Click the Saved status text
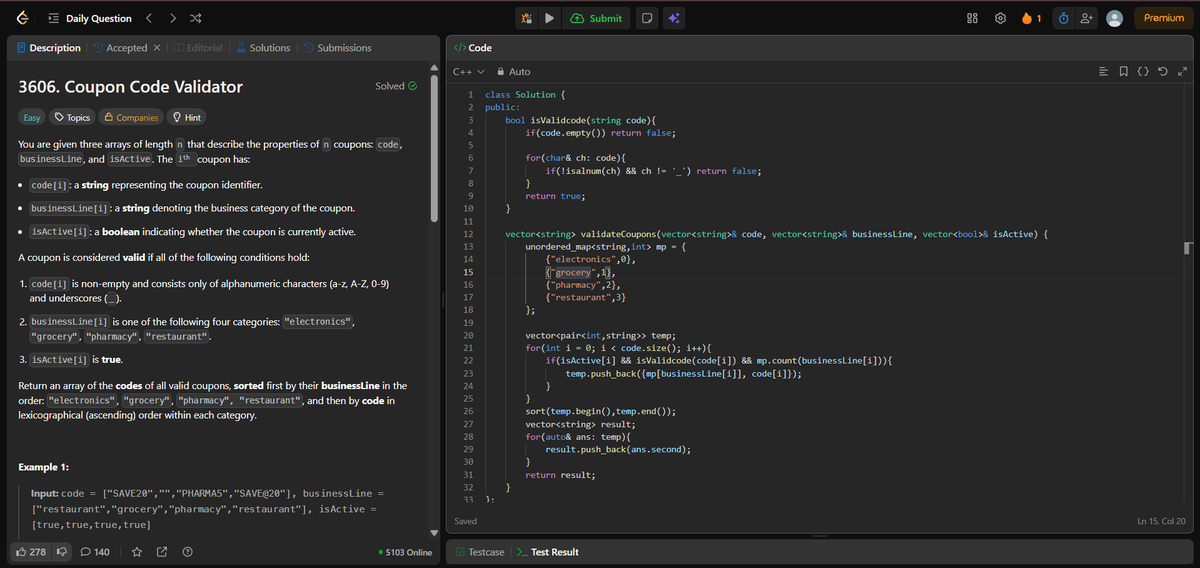Screen dimensions: 1200x568 point(465,521)
